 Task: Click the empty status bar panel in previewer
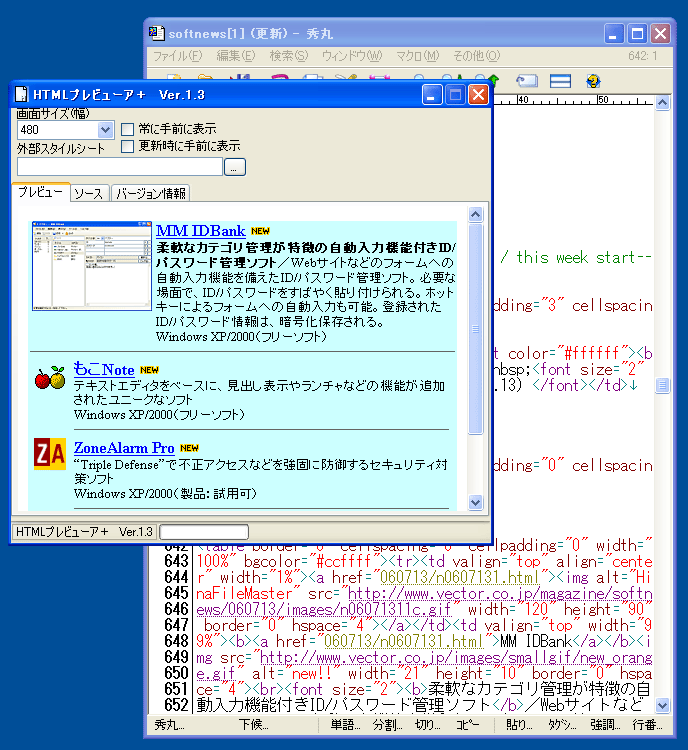click(204, 531)
